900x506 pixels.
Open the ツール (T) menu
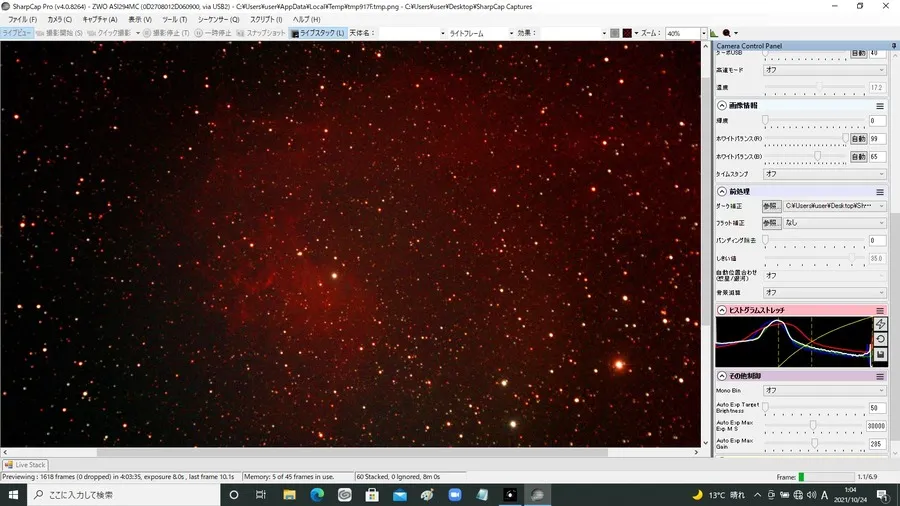click(174, 20)
